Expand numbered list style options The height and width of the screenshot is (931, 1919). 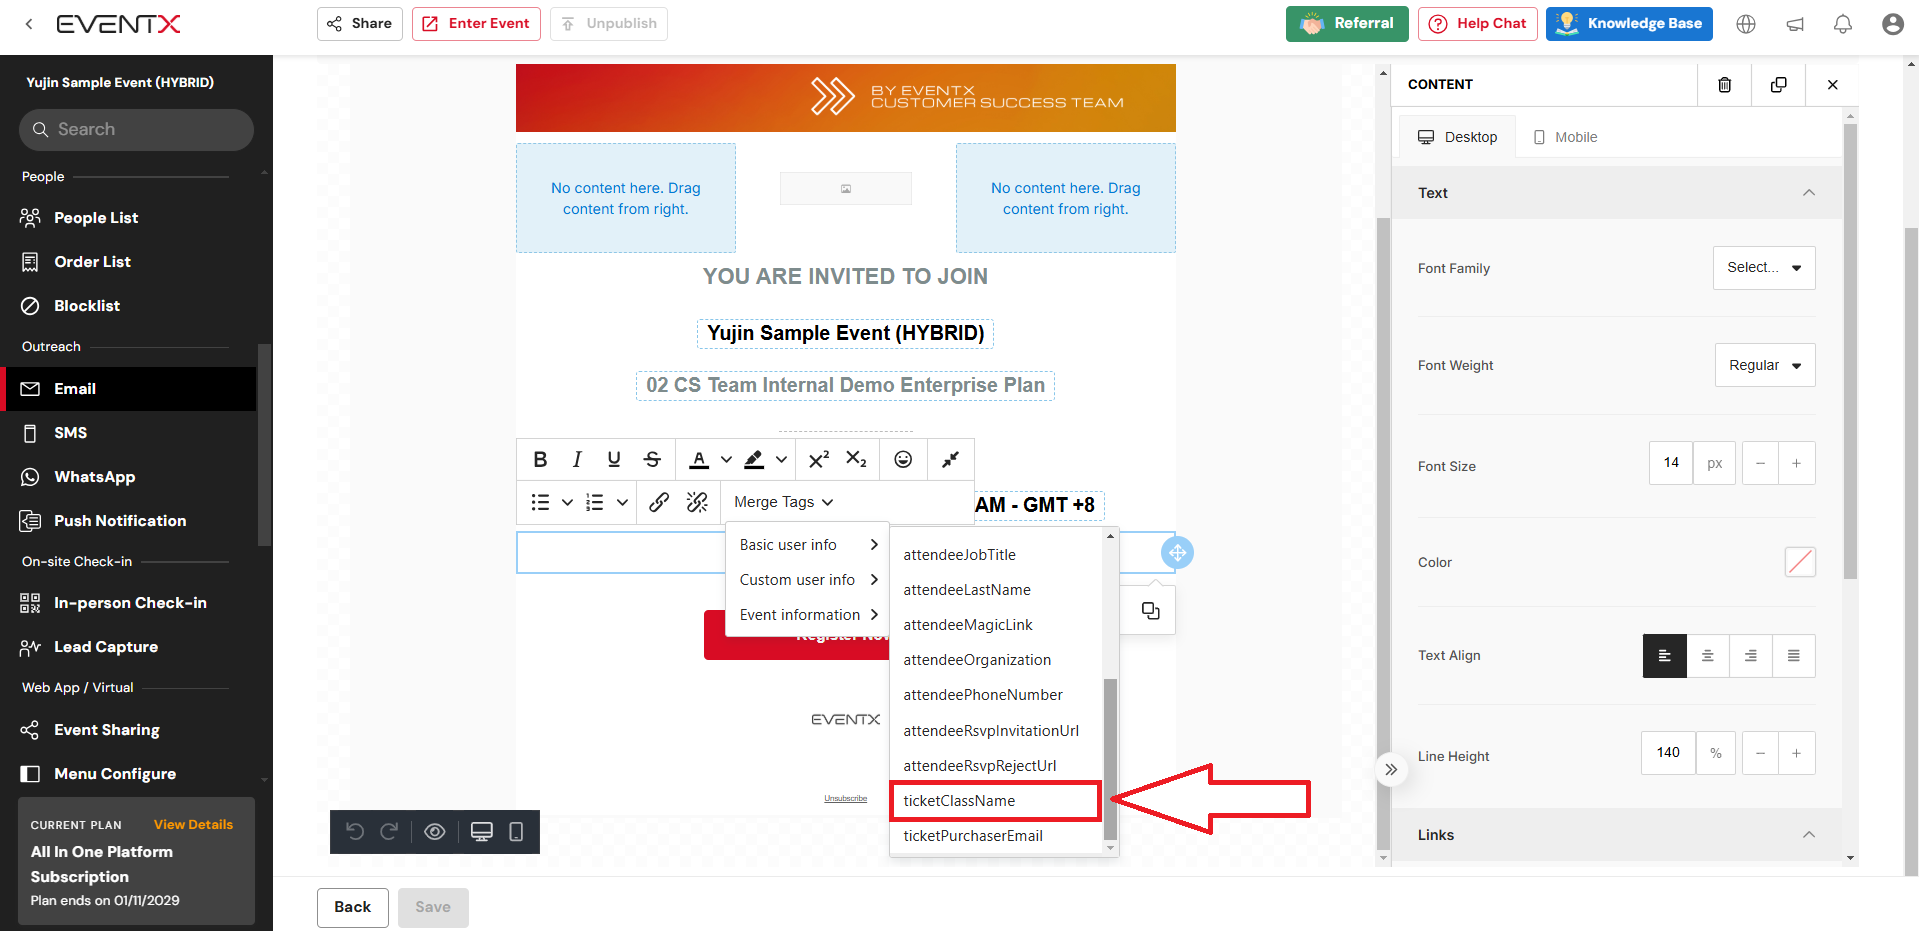coord(622,502)
